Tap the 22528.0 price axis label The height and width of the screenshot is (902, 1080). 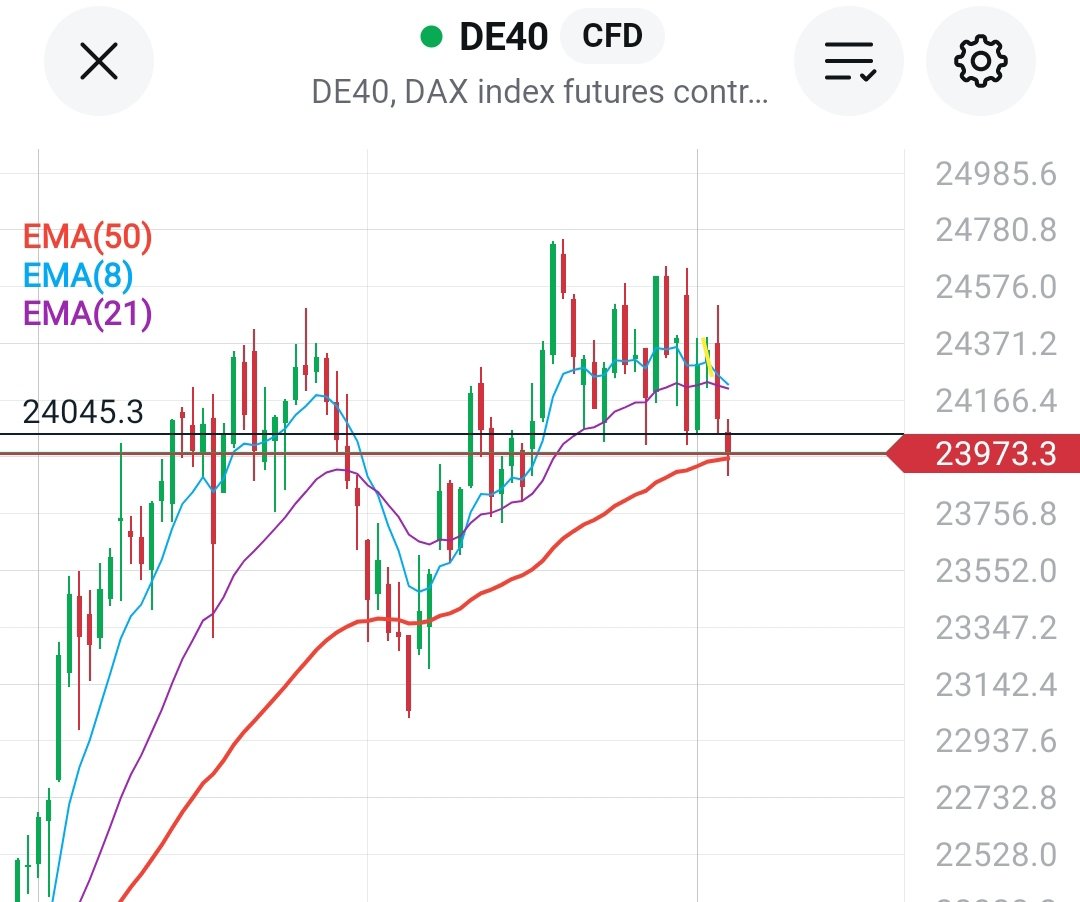pos(995,854)
